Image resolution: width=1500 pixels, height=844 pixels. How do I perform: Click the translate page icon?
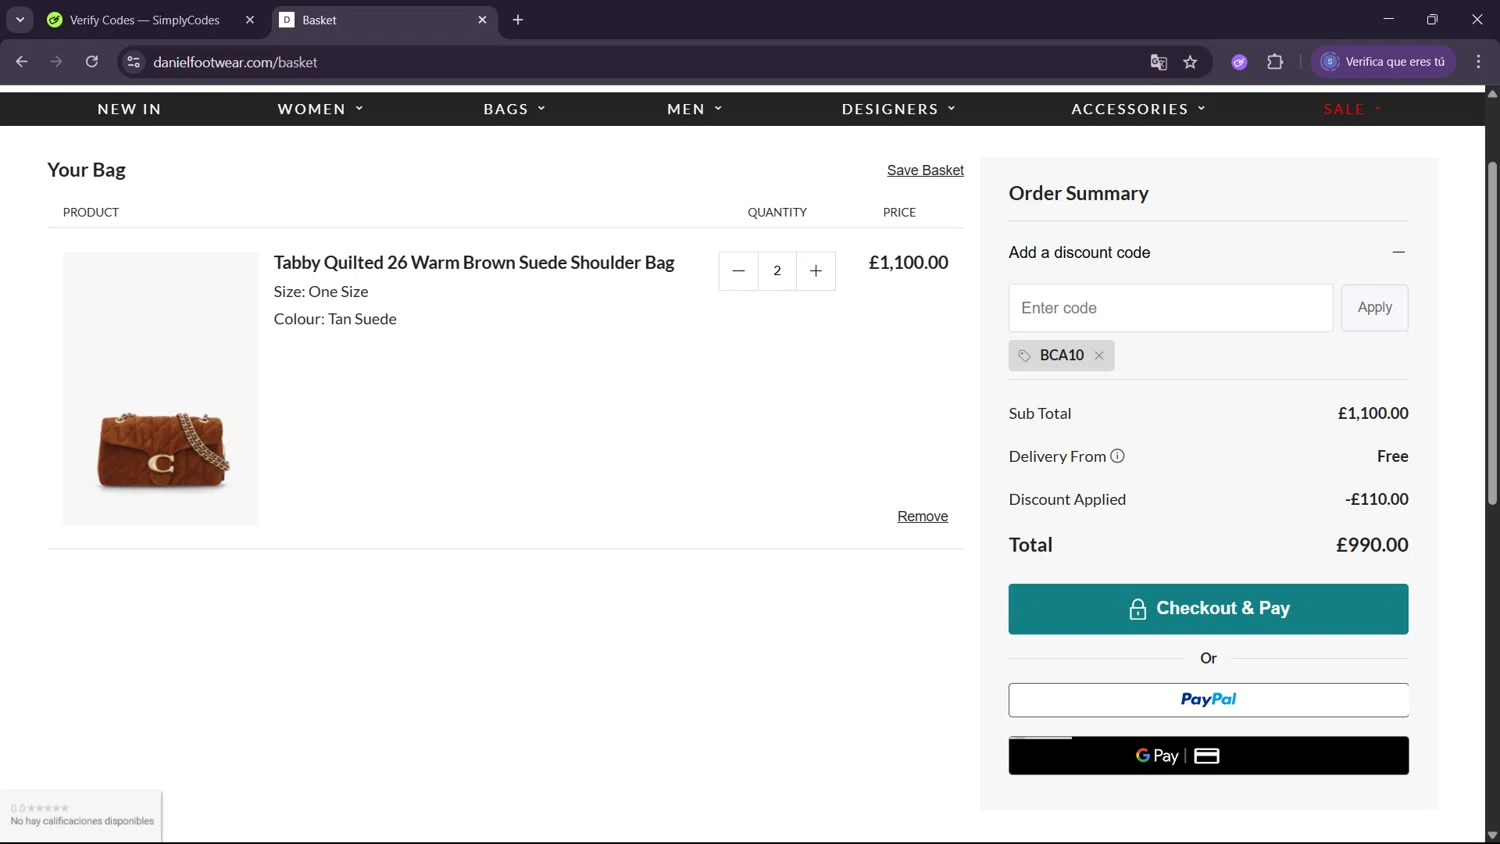1158,62
